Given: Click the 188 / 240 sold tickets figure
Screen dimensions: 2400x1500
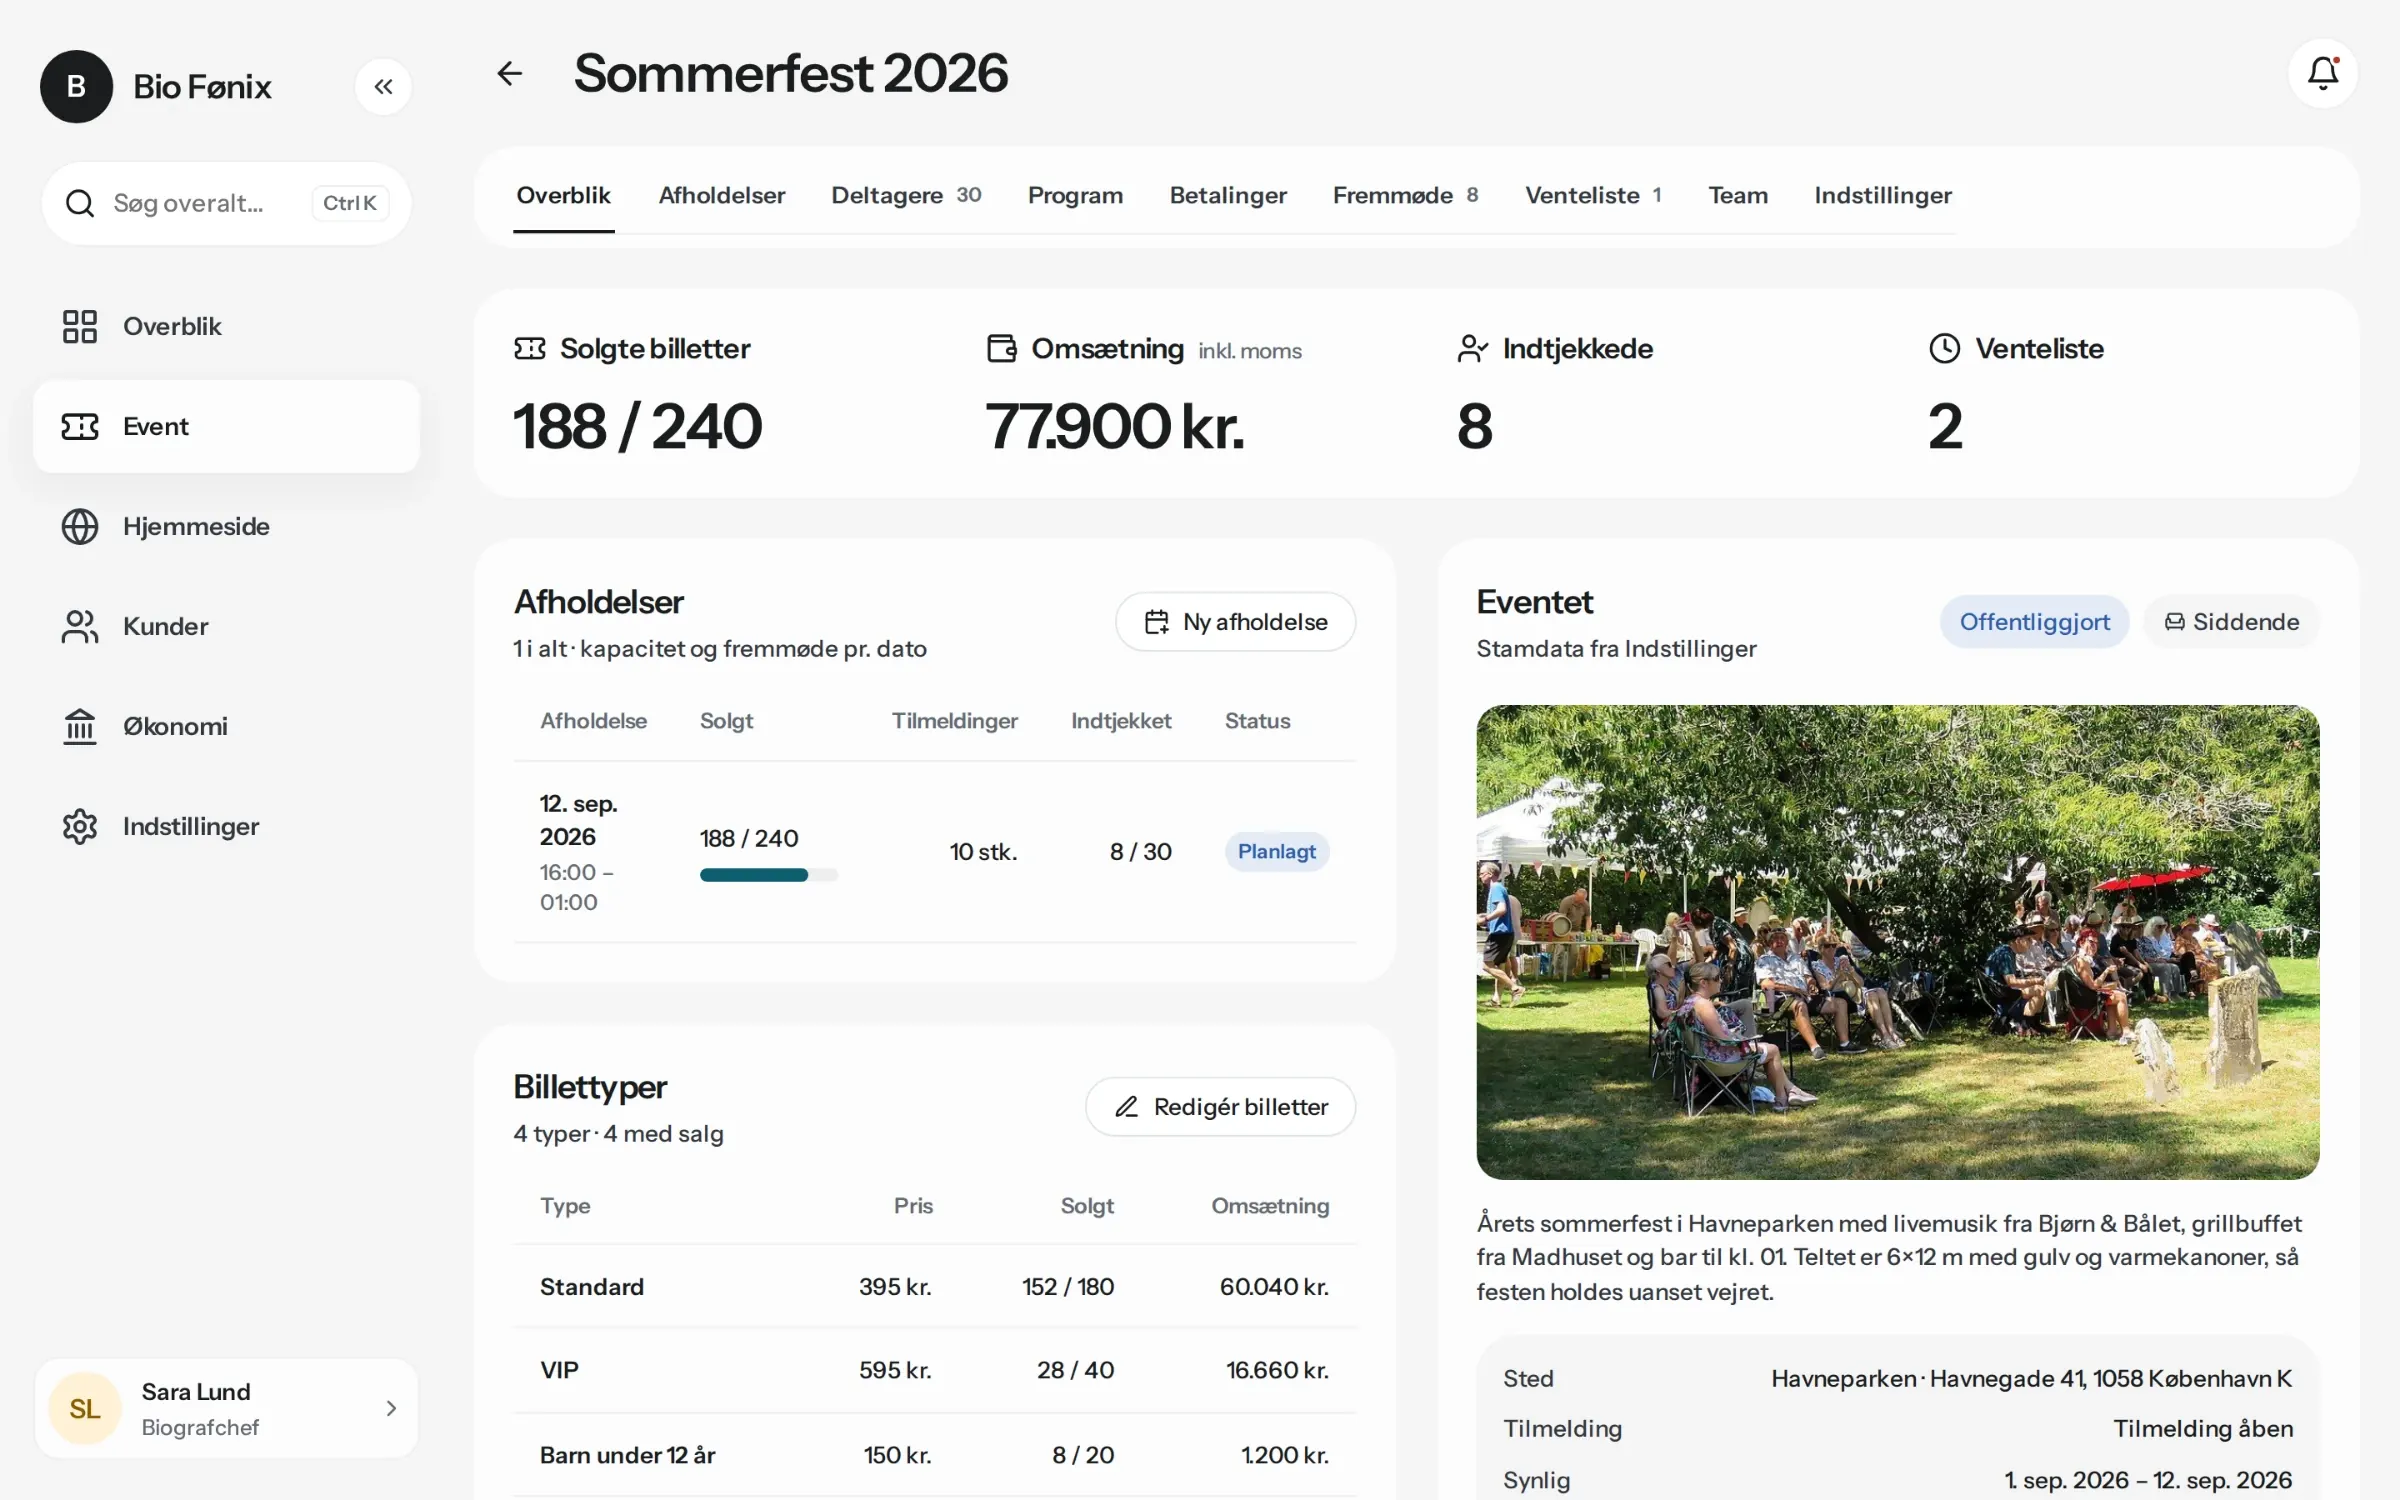Looking at the screenshot, I should click(638, 427).
